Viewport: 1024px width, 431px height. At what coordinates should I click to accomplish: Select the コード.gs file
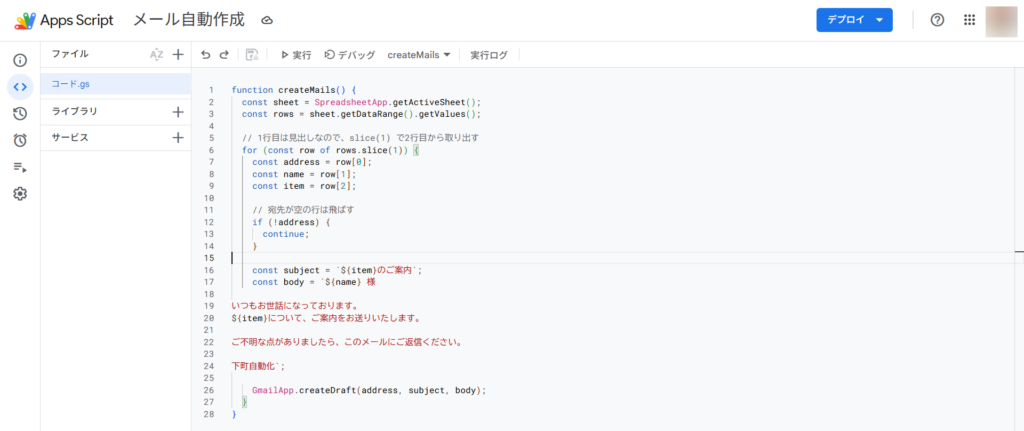click(116, 84)
